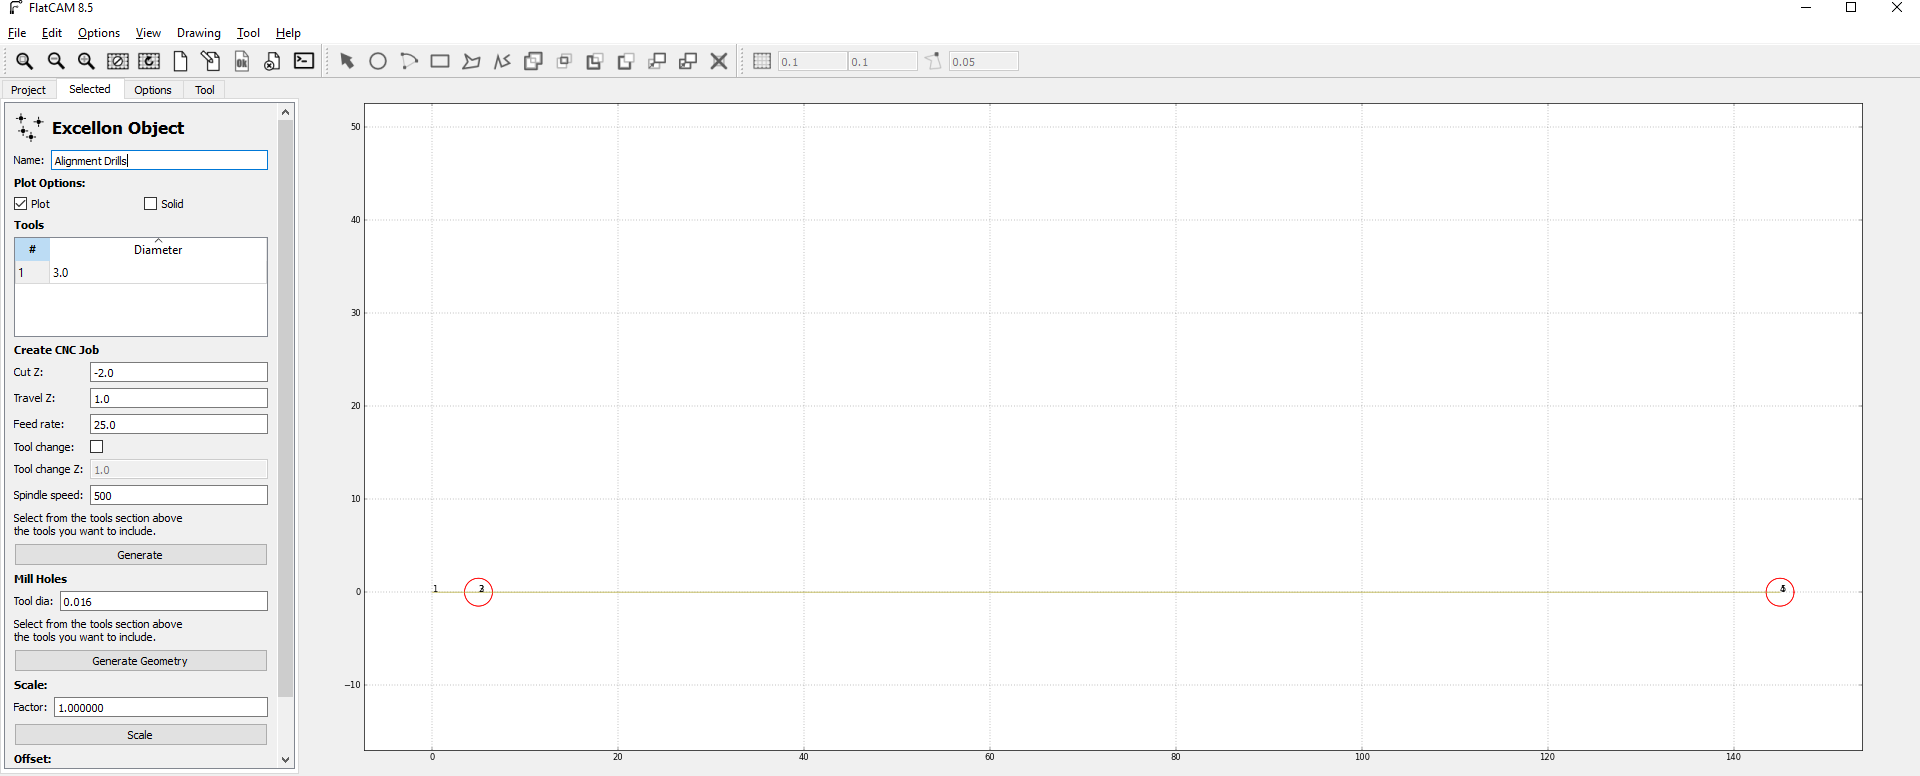Open the Help menu
1920x776 pixels.
click(x=288, y=33)
